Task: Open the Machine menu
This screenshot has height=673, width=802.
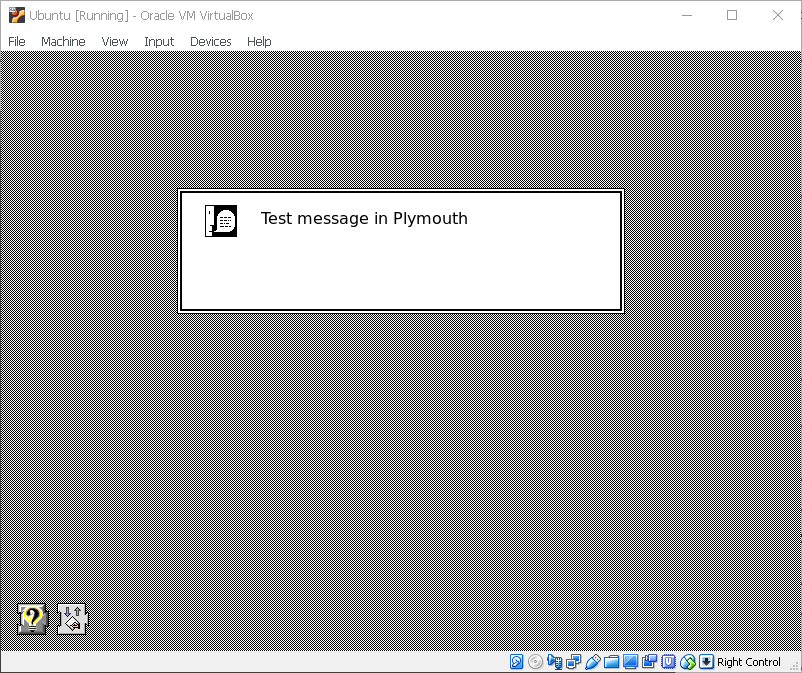Action: pos(63,41)
